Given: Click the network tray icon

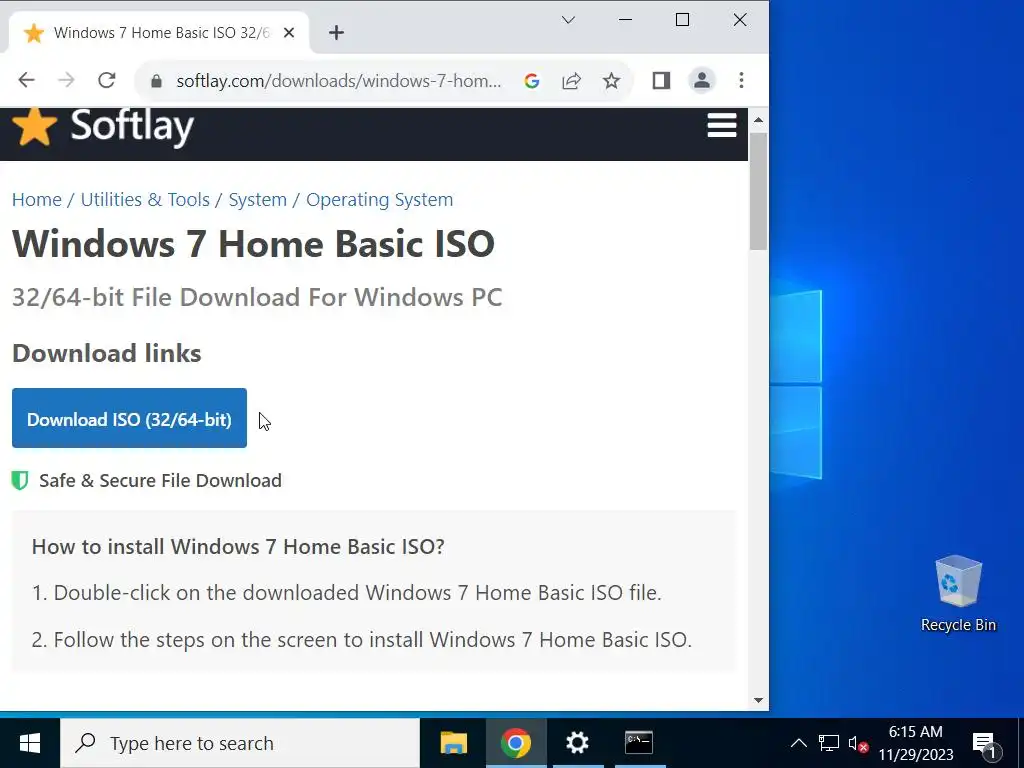Looking at the screenshot, I should pos(829,743).
